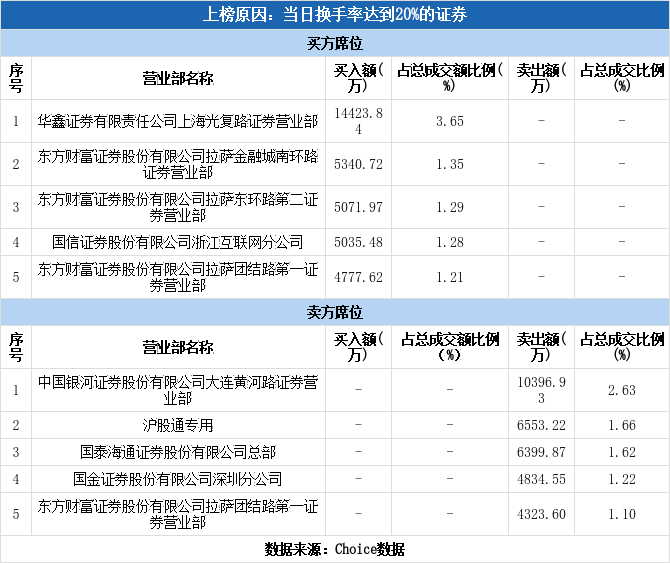Click buy amount '5071.97'

click(x=358, y=207)
